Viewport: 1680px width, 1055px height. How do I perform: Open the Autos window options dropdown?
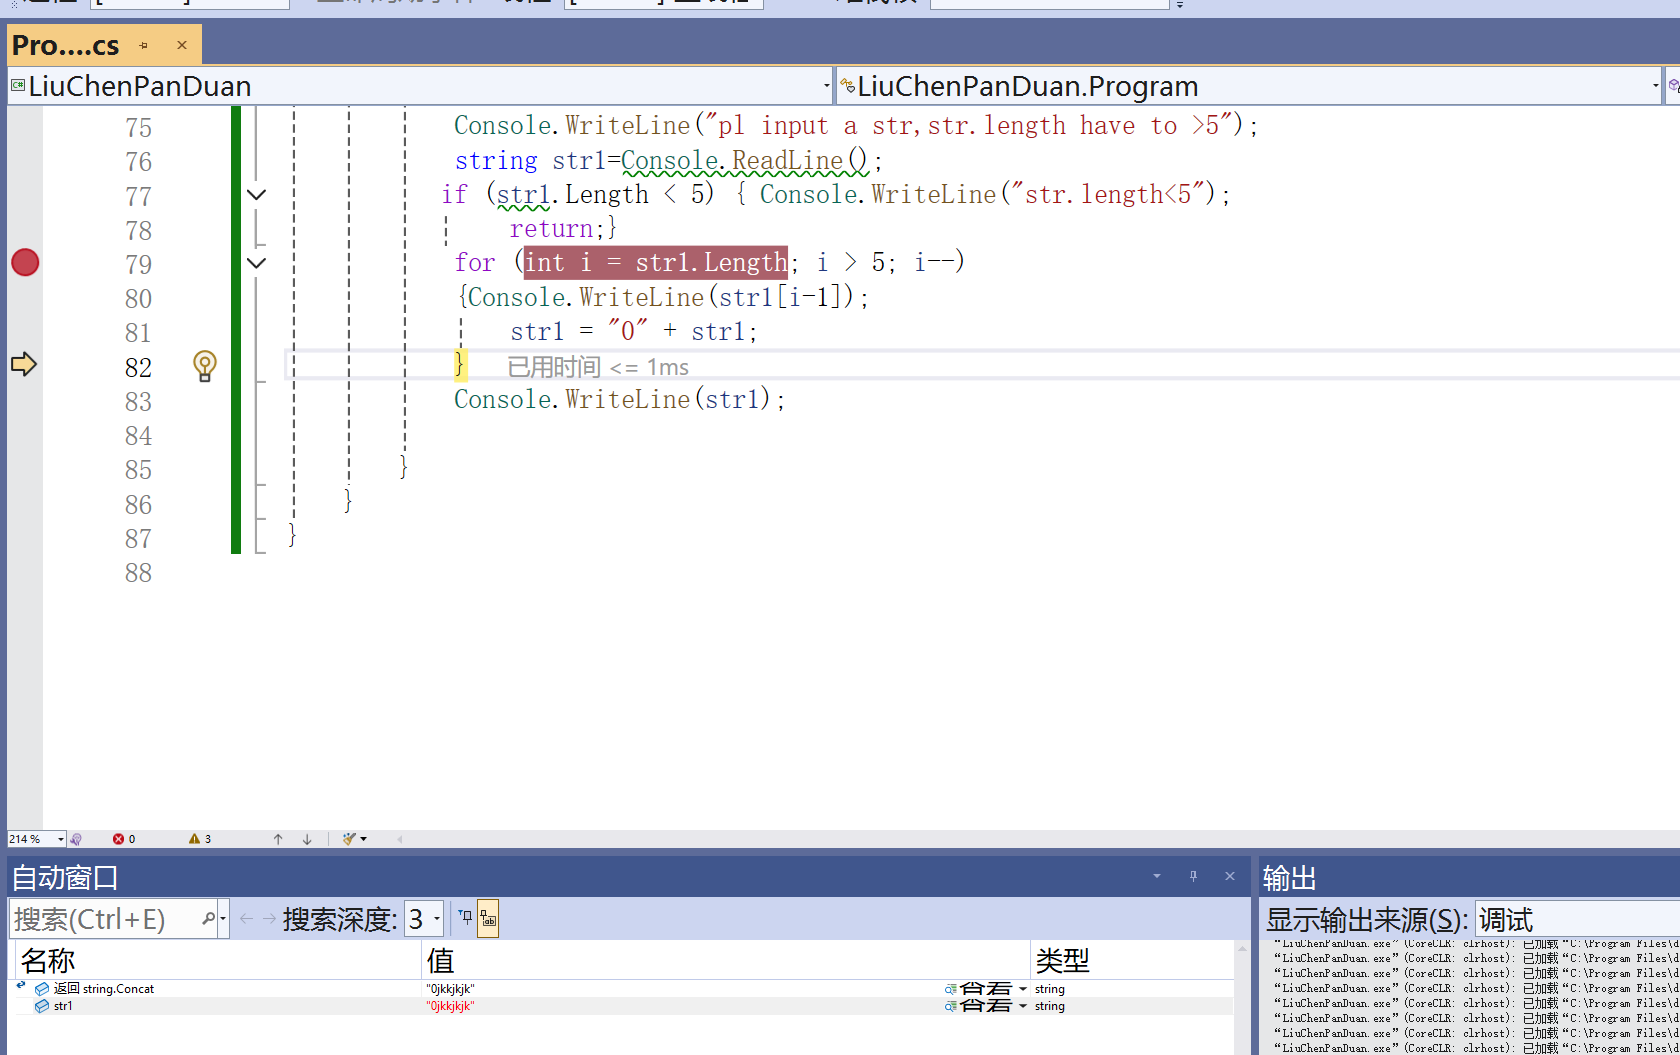click(x=1157, y=876)
